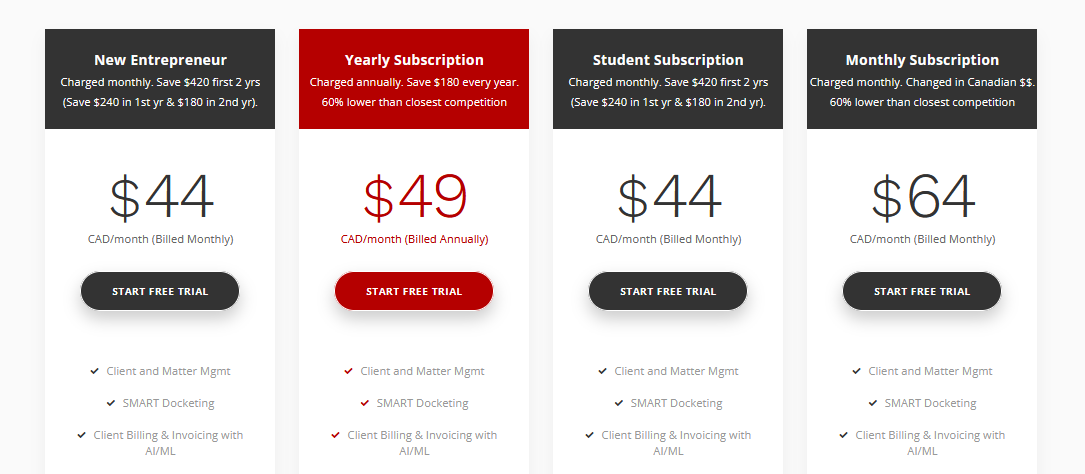Select the Monthly Subscription plan header
The image size is (1085, 474).
pyautogui.click(x=922, y=79)
